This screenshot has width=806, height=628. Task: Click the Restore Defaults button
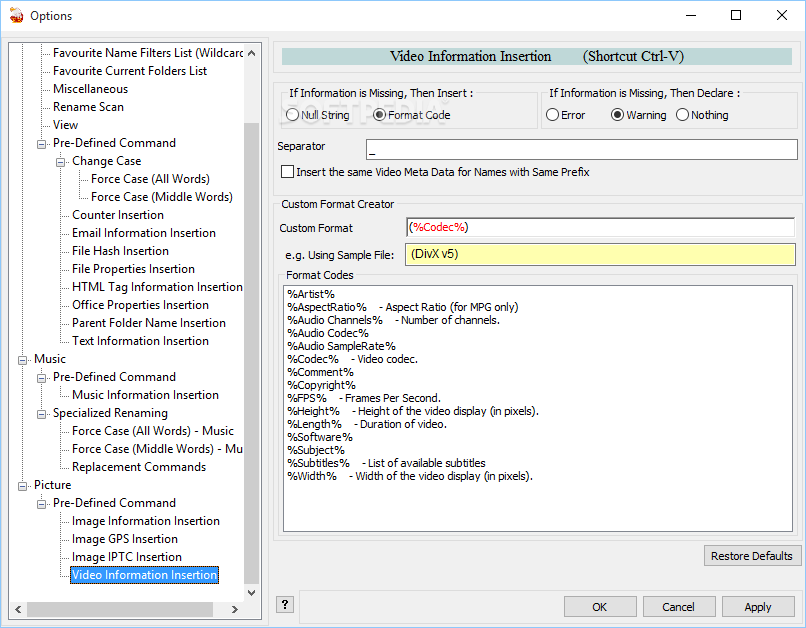(752, 556)
